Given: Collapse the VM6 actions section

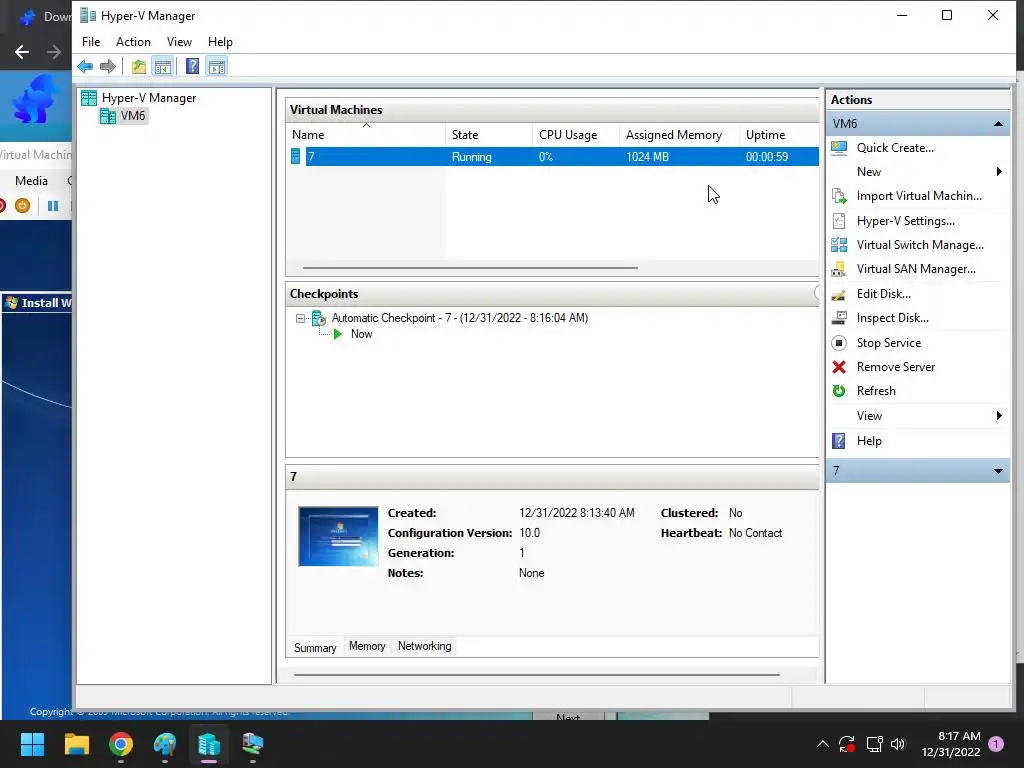Looking at the screenshot, I should tap(998, 123).
